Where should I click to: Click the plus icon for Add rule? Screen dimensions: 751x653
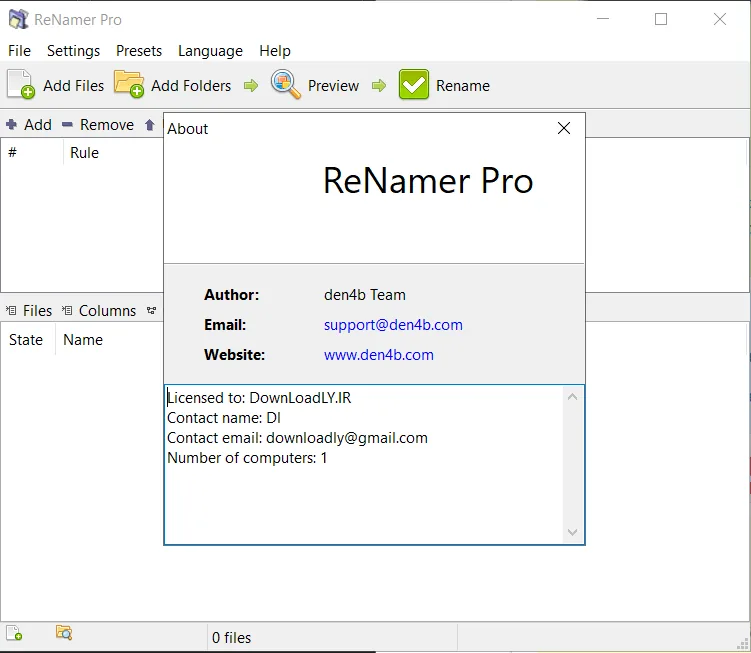11,125
